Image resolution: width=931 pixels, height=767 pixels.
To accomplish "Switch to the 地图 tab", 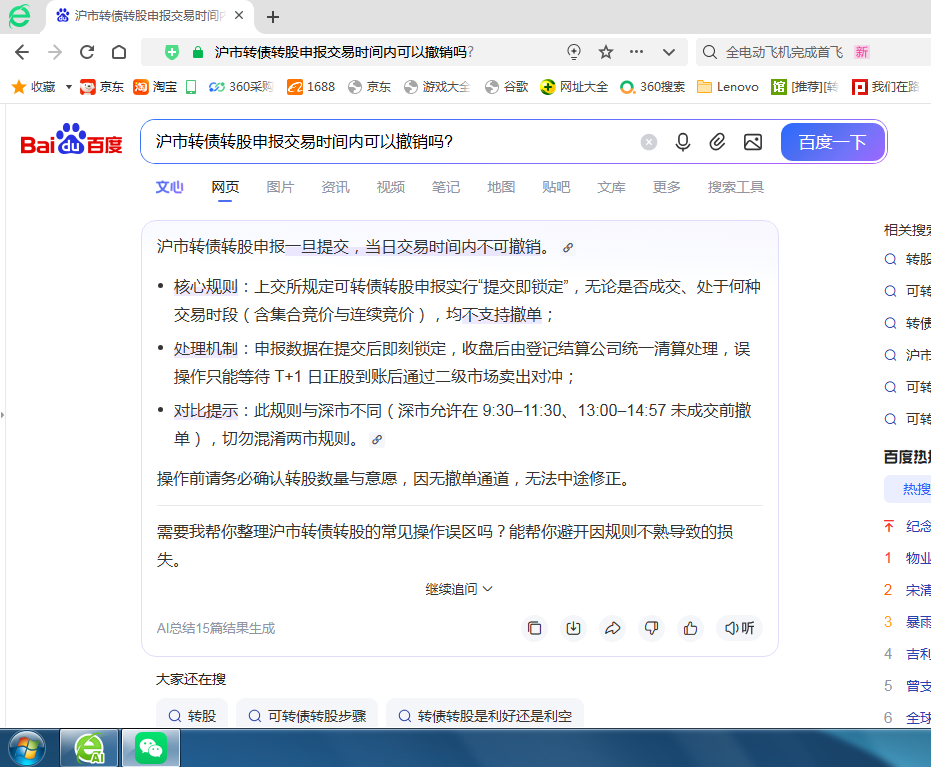I will [501, 187].
